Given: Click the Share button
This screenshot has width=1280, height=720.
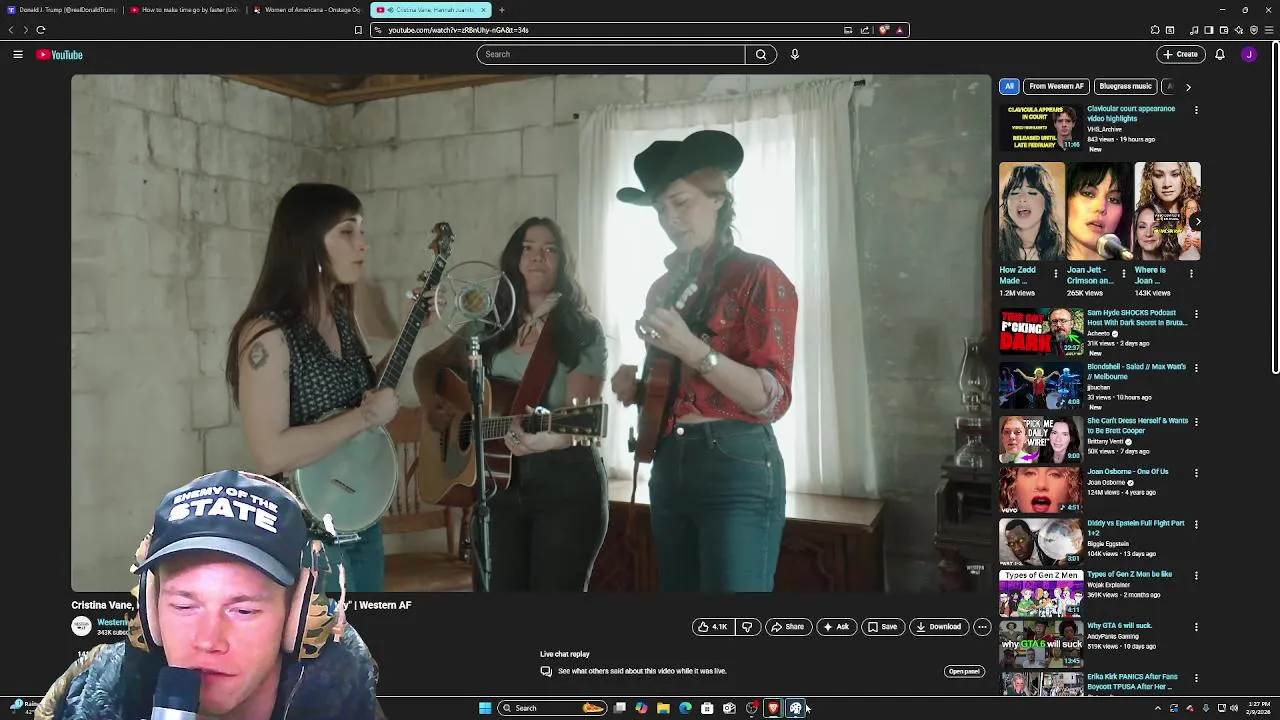Looking at the screenshot, I should 787,627.
